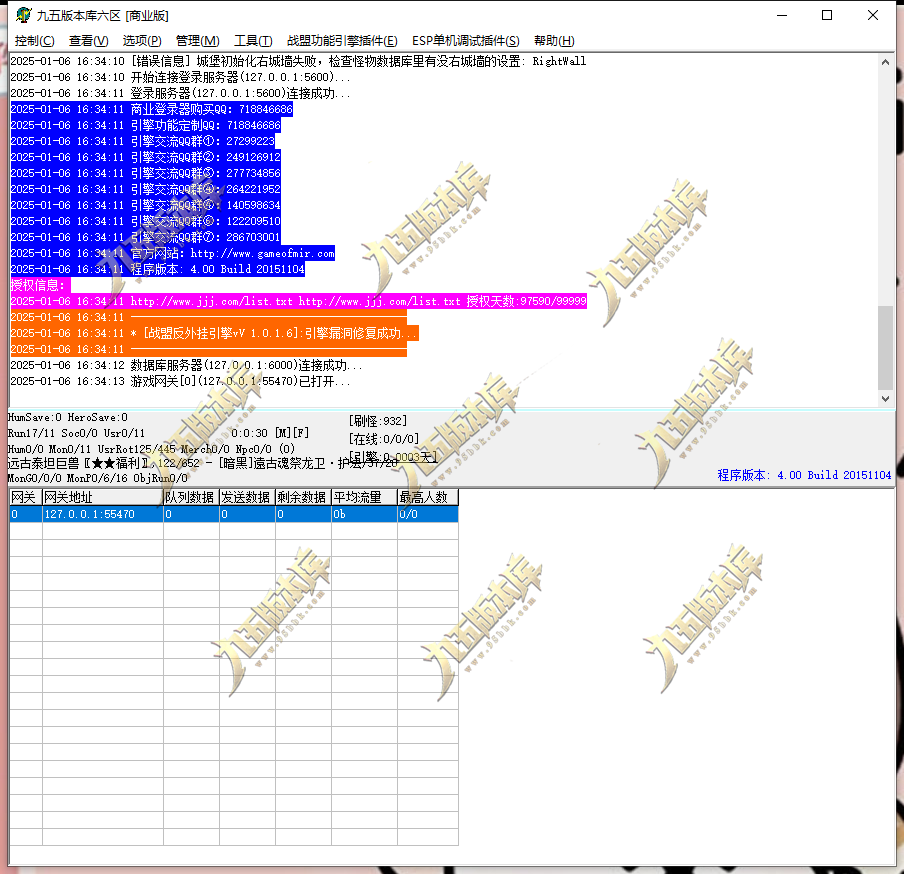This screenshot has width=904, height=874.
Task: Minimize the 九五版本库六区 window
Action: (782, 16)
